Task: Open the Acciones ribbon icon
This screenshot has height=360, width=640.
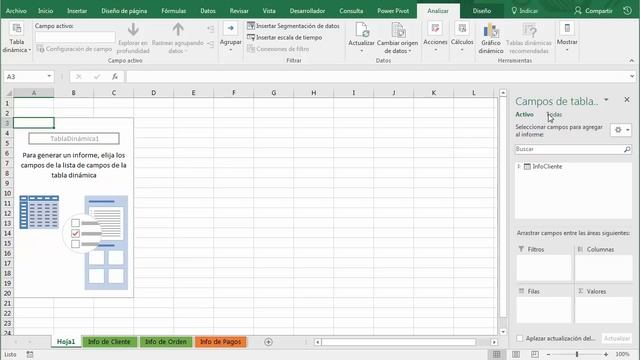Action: pos(435,29)
